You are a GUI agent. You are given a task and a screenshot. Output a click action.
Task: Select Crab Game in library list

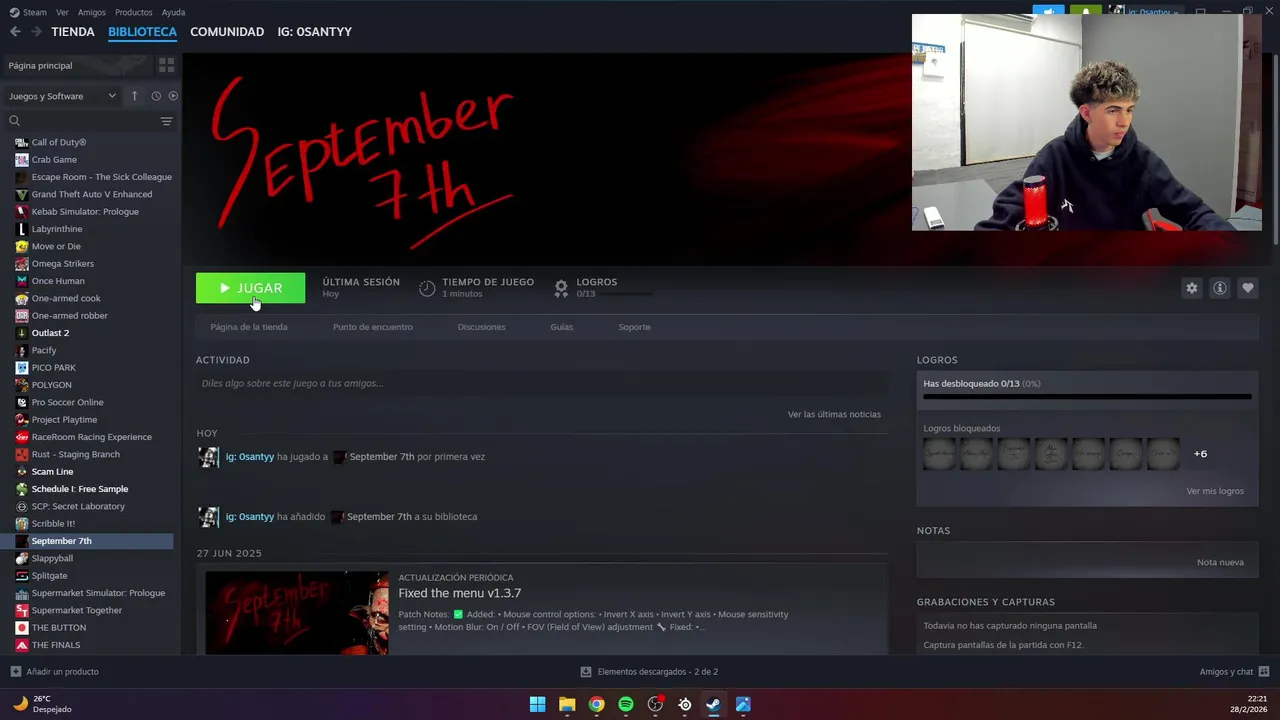click(x=54, y=160)
